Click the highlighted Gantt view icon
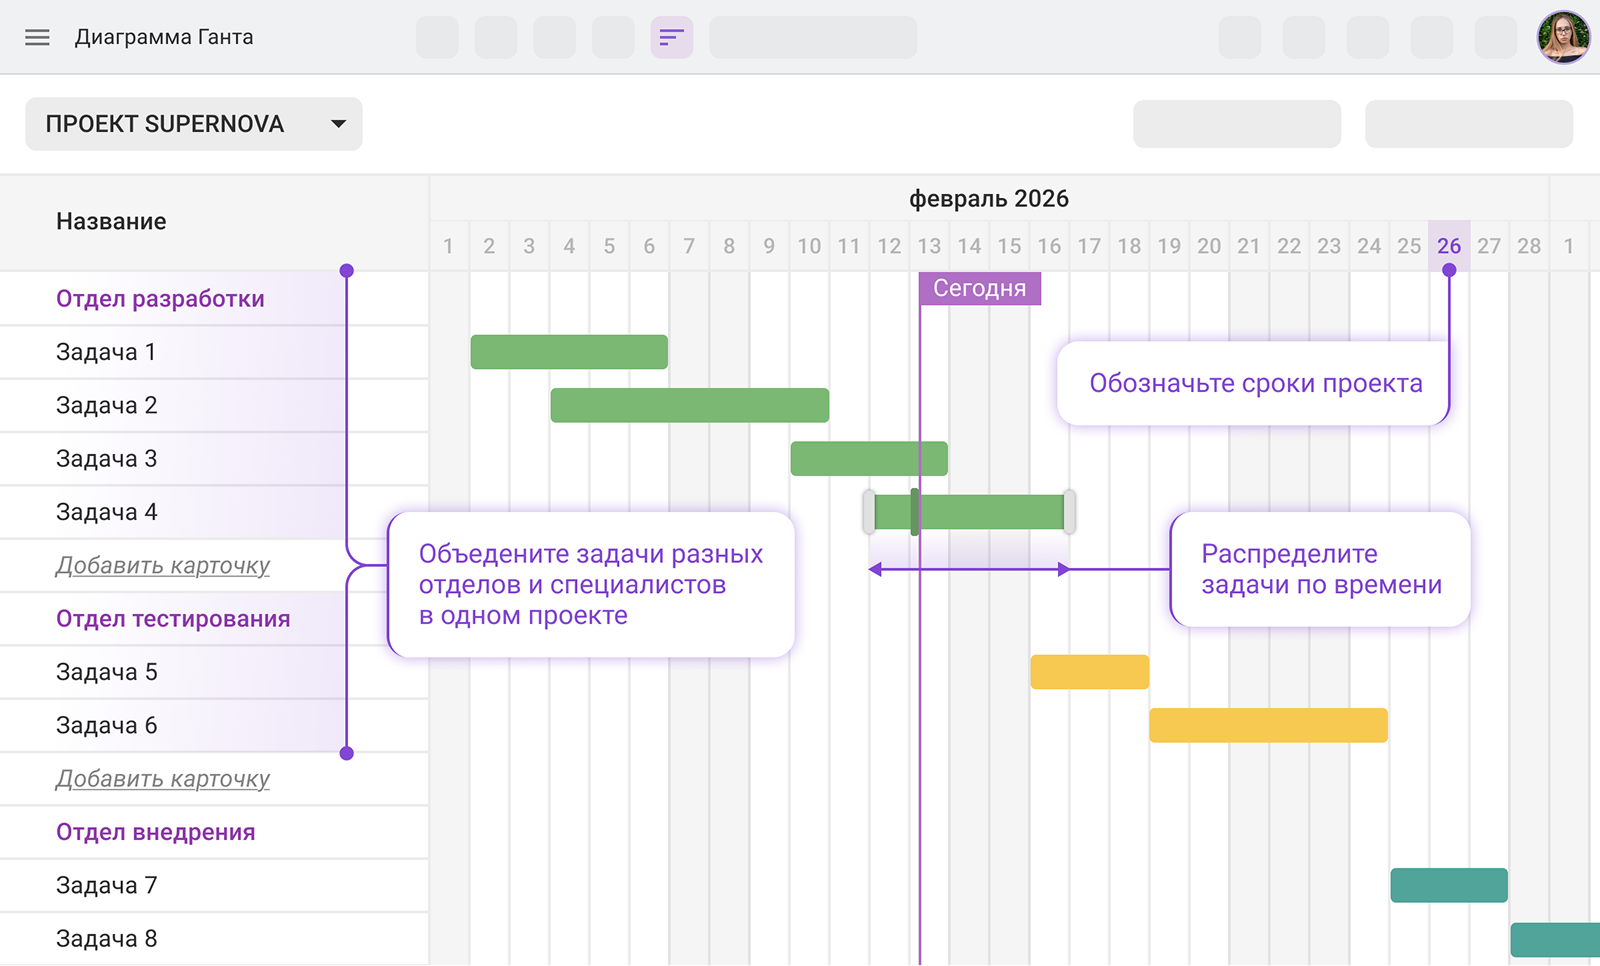Viewport: 1600px width, 966px height. click(x=671, y=38)
